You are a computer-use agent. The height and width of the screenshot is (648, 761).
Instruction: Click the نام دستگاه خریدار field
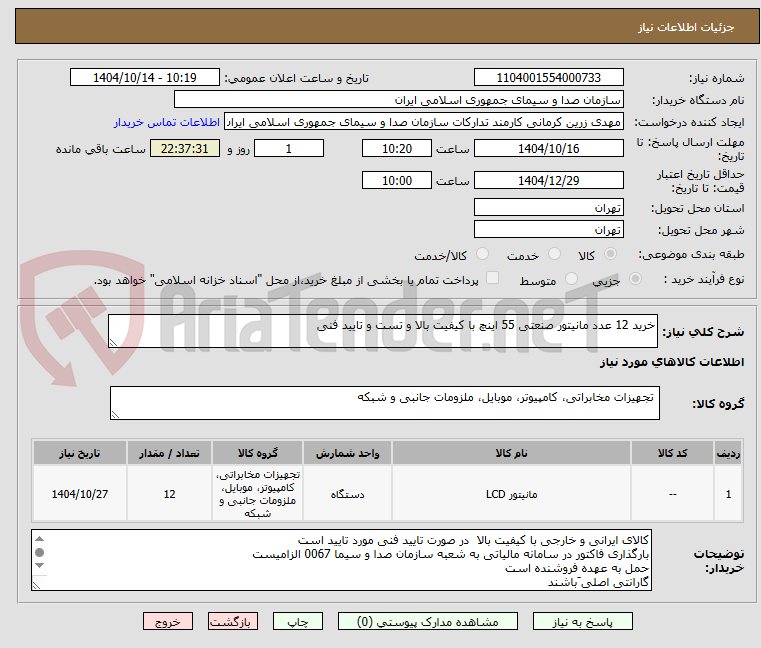pyautogui.click(x=398, y=100)
